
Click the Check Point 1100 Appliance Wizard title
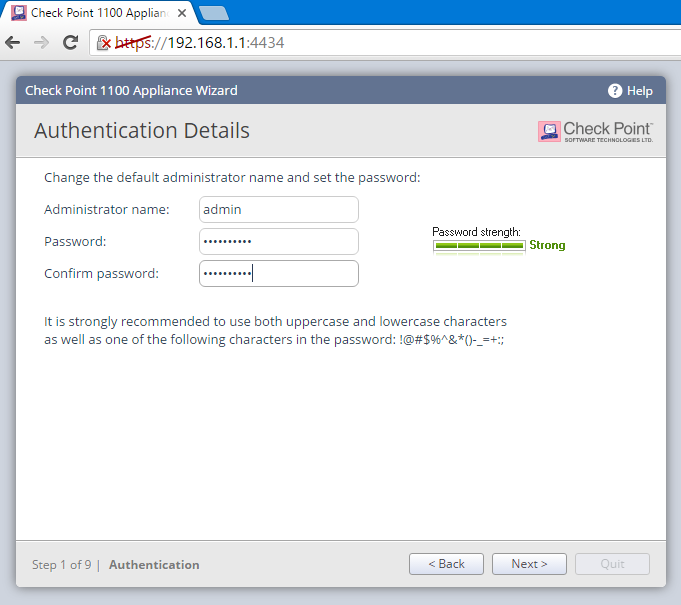131,90
